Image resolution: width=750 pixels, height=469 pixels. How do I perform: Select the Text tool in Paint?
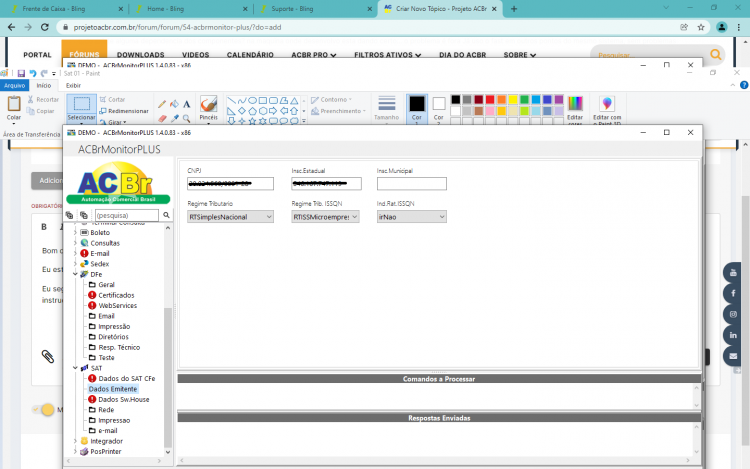click(x=187, y=104)
